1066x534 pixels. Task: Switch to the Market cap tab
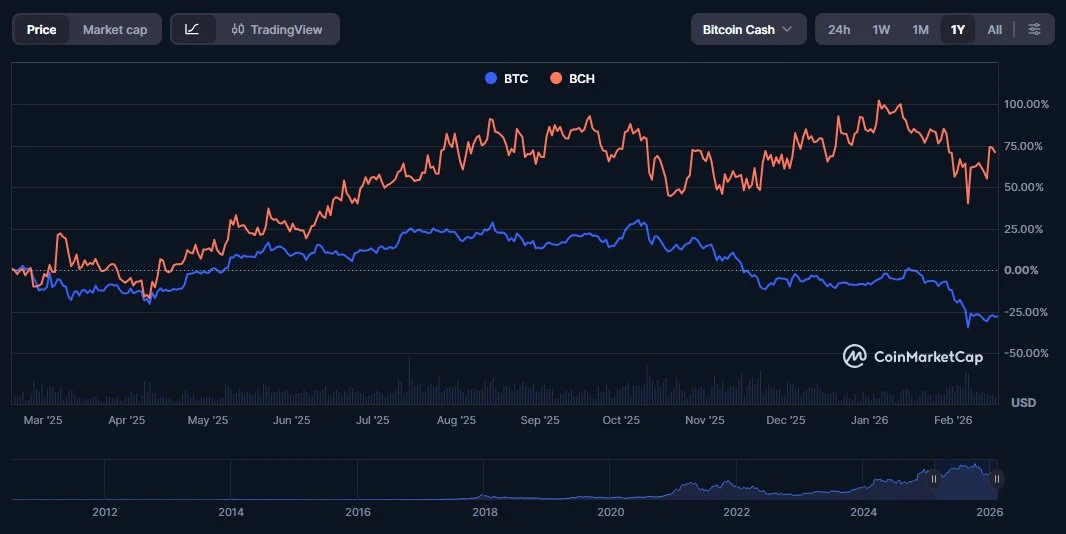(x=115, y=29)
